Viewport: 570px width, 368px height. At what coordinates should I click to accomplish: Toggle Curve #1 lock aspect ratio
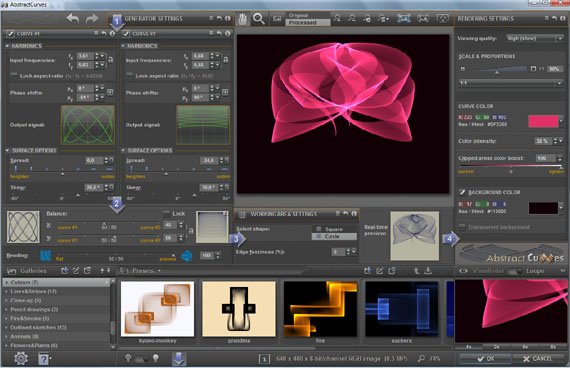coord(14,75)
